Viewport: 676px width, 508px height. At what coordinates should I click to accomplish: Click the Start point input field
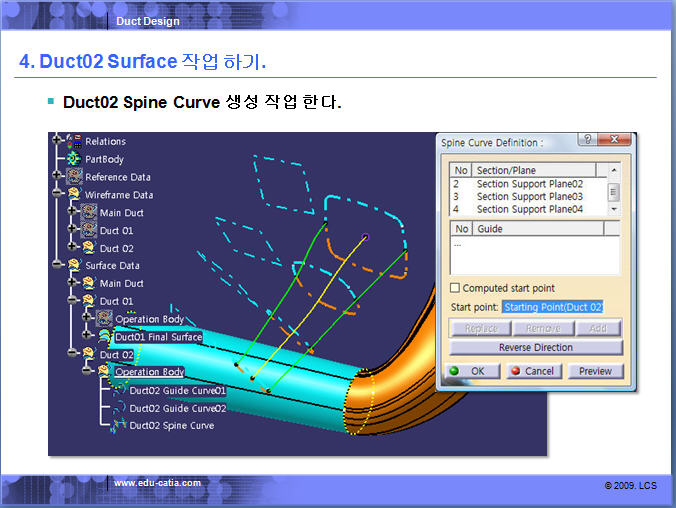click(x=552, y=307)
